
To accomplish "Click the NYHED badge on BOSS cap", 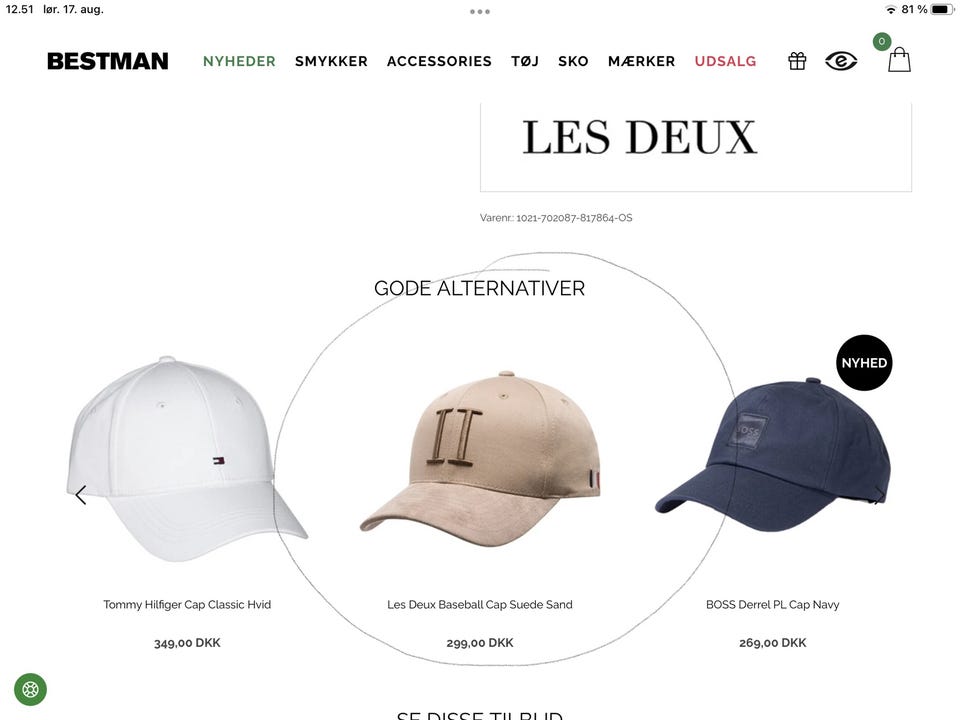I will (864, 362).
